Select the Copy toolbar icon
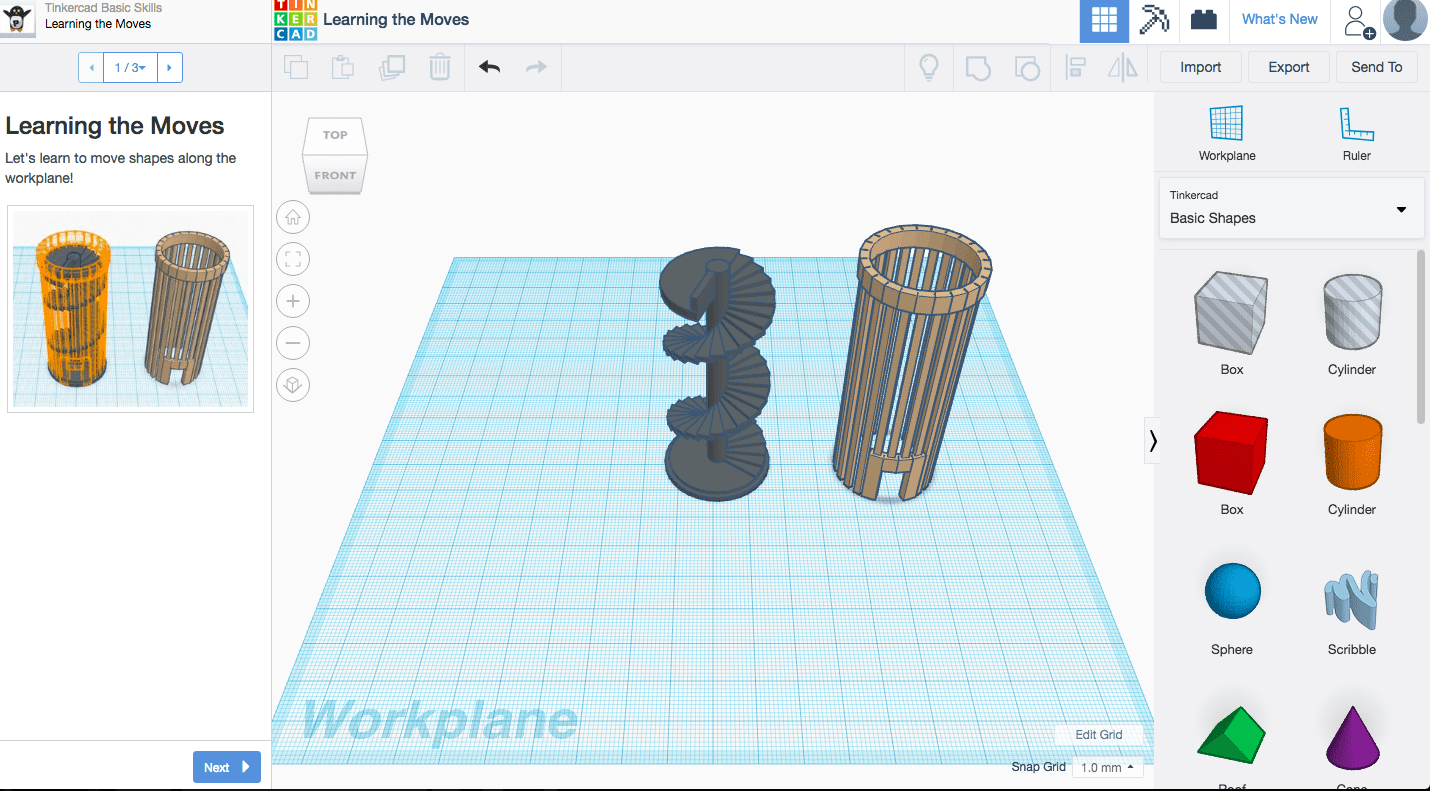 coord(296,67)
